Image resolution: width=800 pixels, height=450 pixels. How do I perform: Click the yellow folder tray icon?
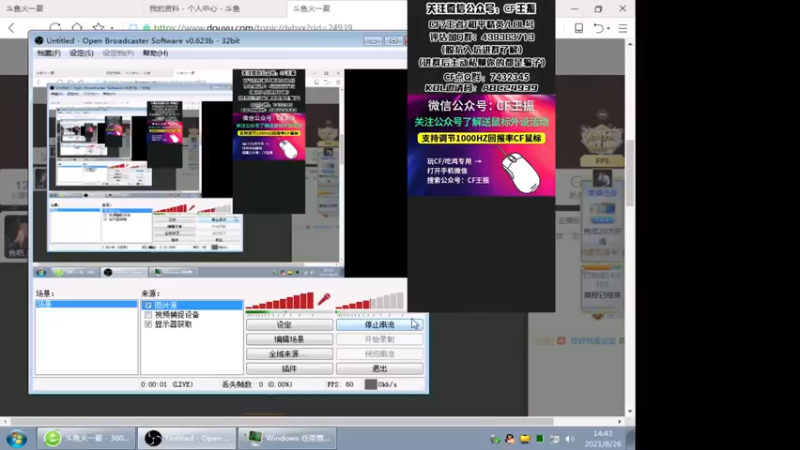pyautogui.click(x=525, y=439)
